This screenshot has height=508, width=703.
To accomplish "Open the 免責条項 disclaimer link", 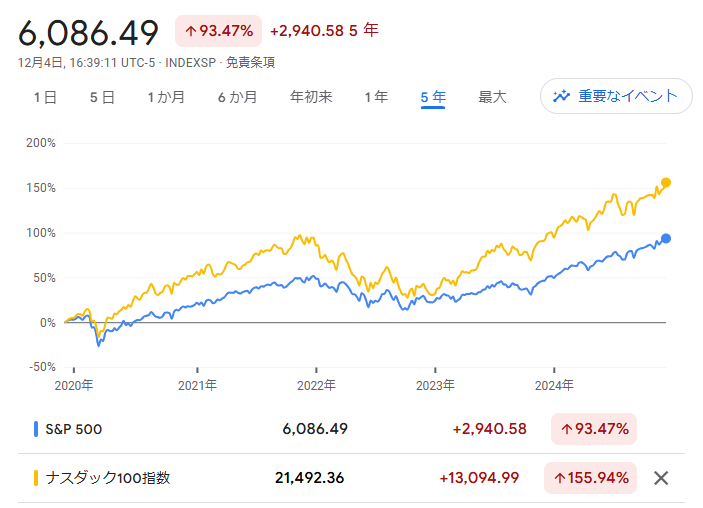I will click(250, 62).
